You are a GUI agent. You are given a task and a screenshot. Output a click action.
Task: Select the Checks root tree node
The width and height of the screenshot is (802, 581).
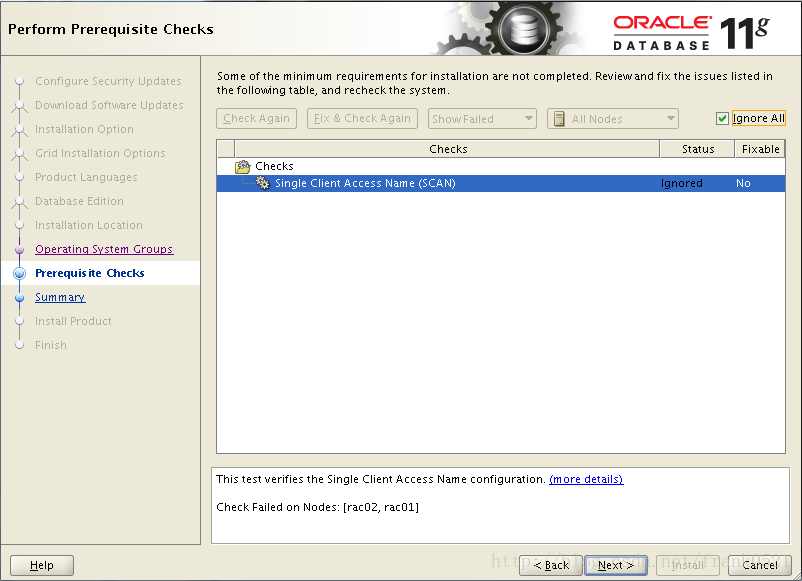coord(274,166)
